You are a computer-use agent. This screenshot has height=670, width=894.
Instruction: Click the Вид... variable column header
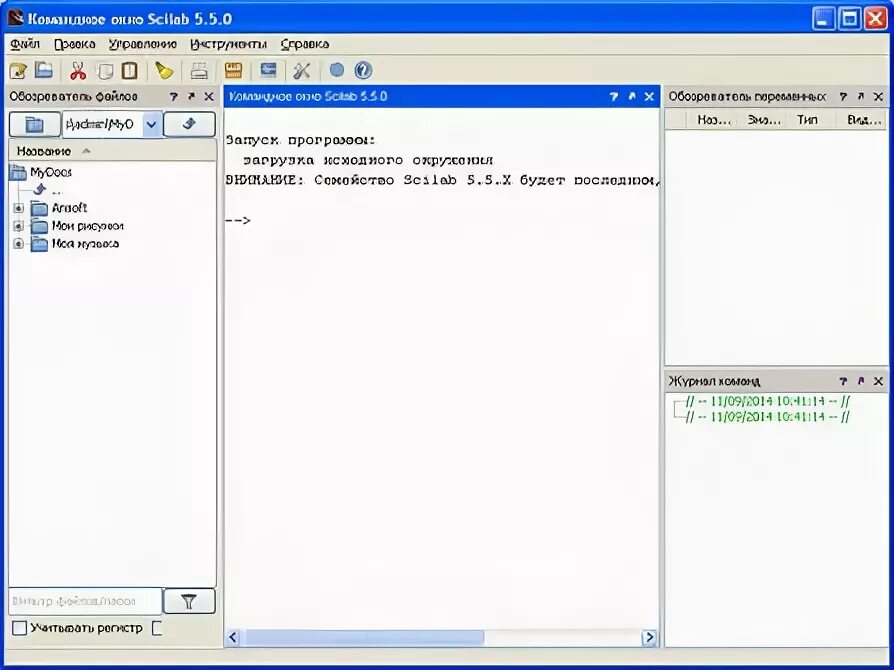(864, 120)
